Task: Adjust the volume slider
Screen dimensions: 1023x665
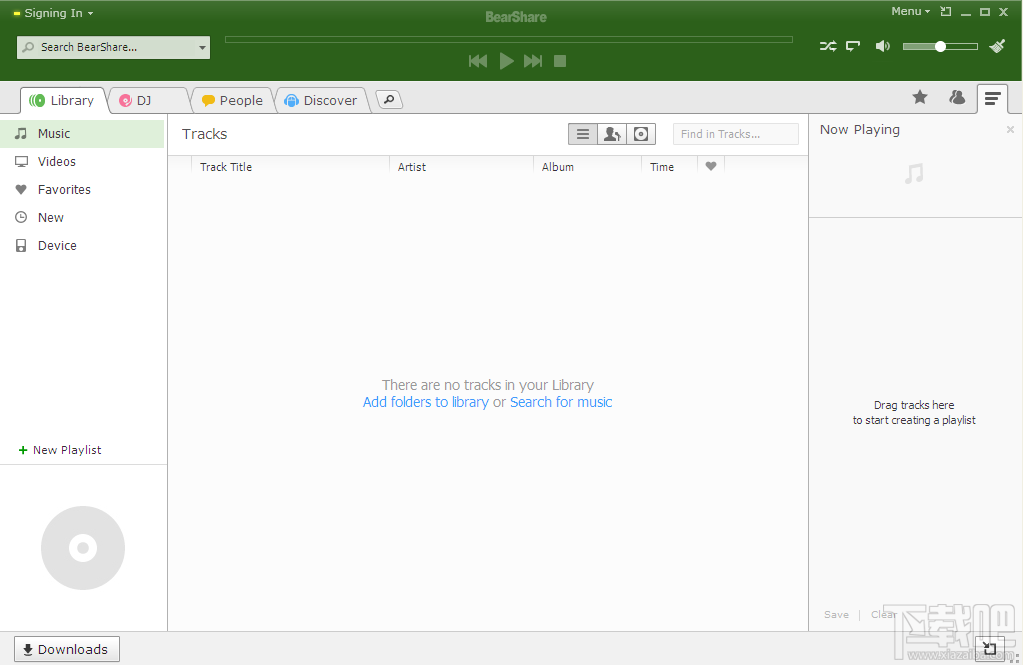Action: [940, 46]
